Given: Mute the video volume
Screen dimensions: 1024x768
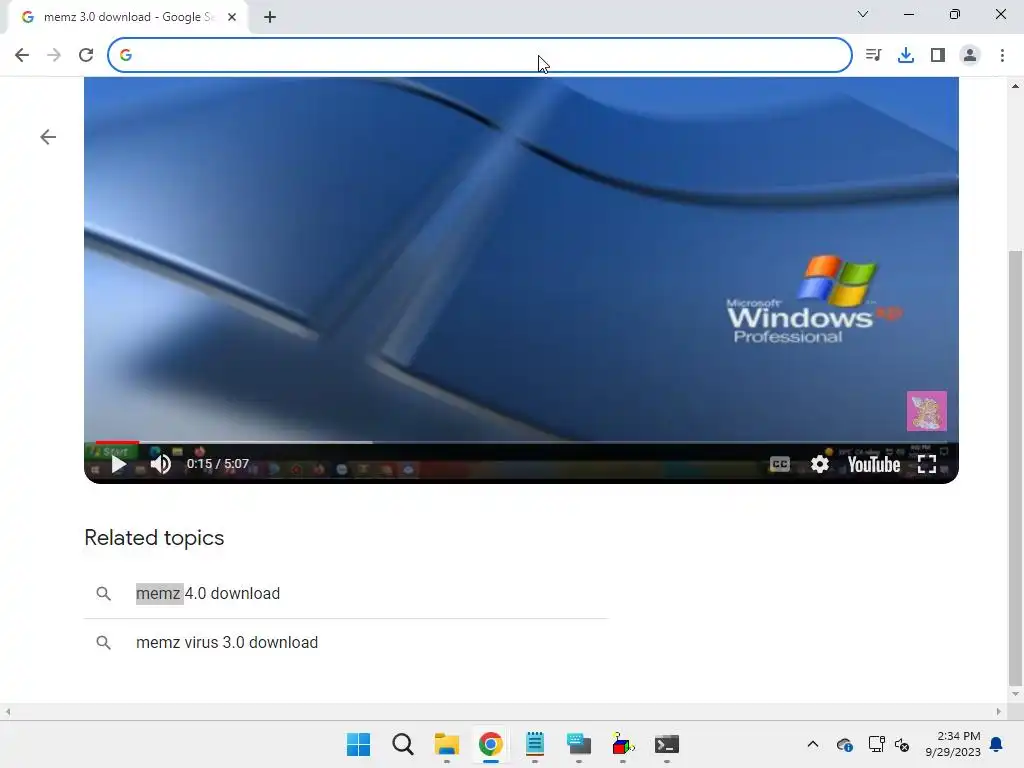Looking at the screenshot, I should tap(161, 464).
